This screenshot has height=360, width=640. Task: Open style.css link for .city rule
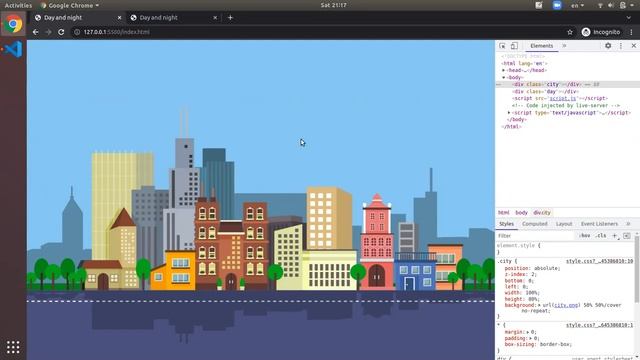[599, 261]
